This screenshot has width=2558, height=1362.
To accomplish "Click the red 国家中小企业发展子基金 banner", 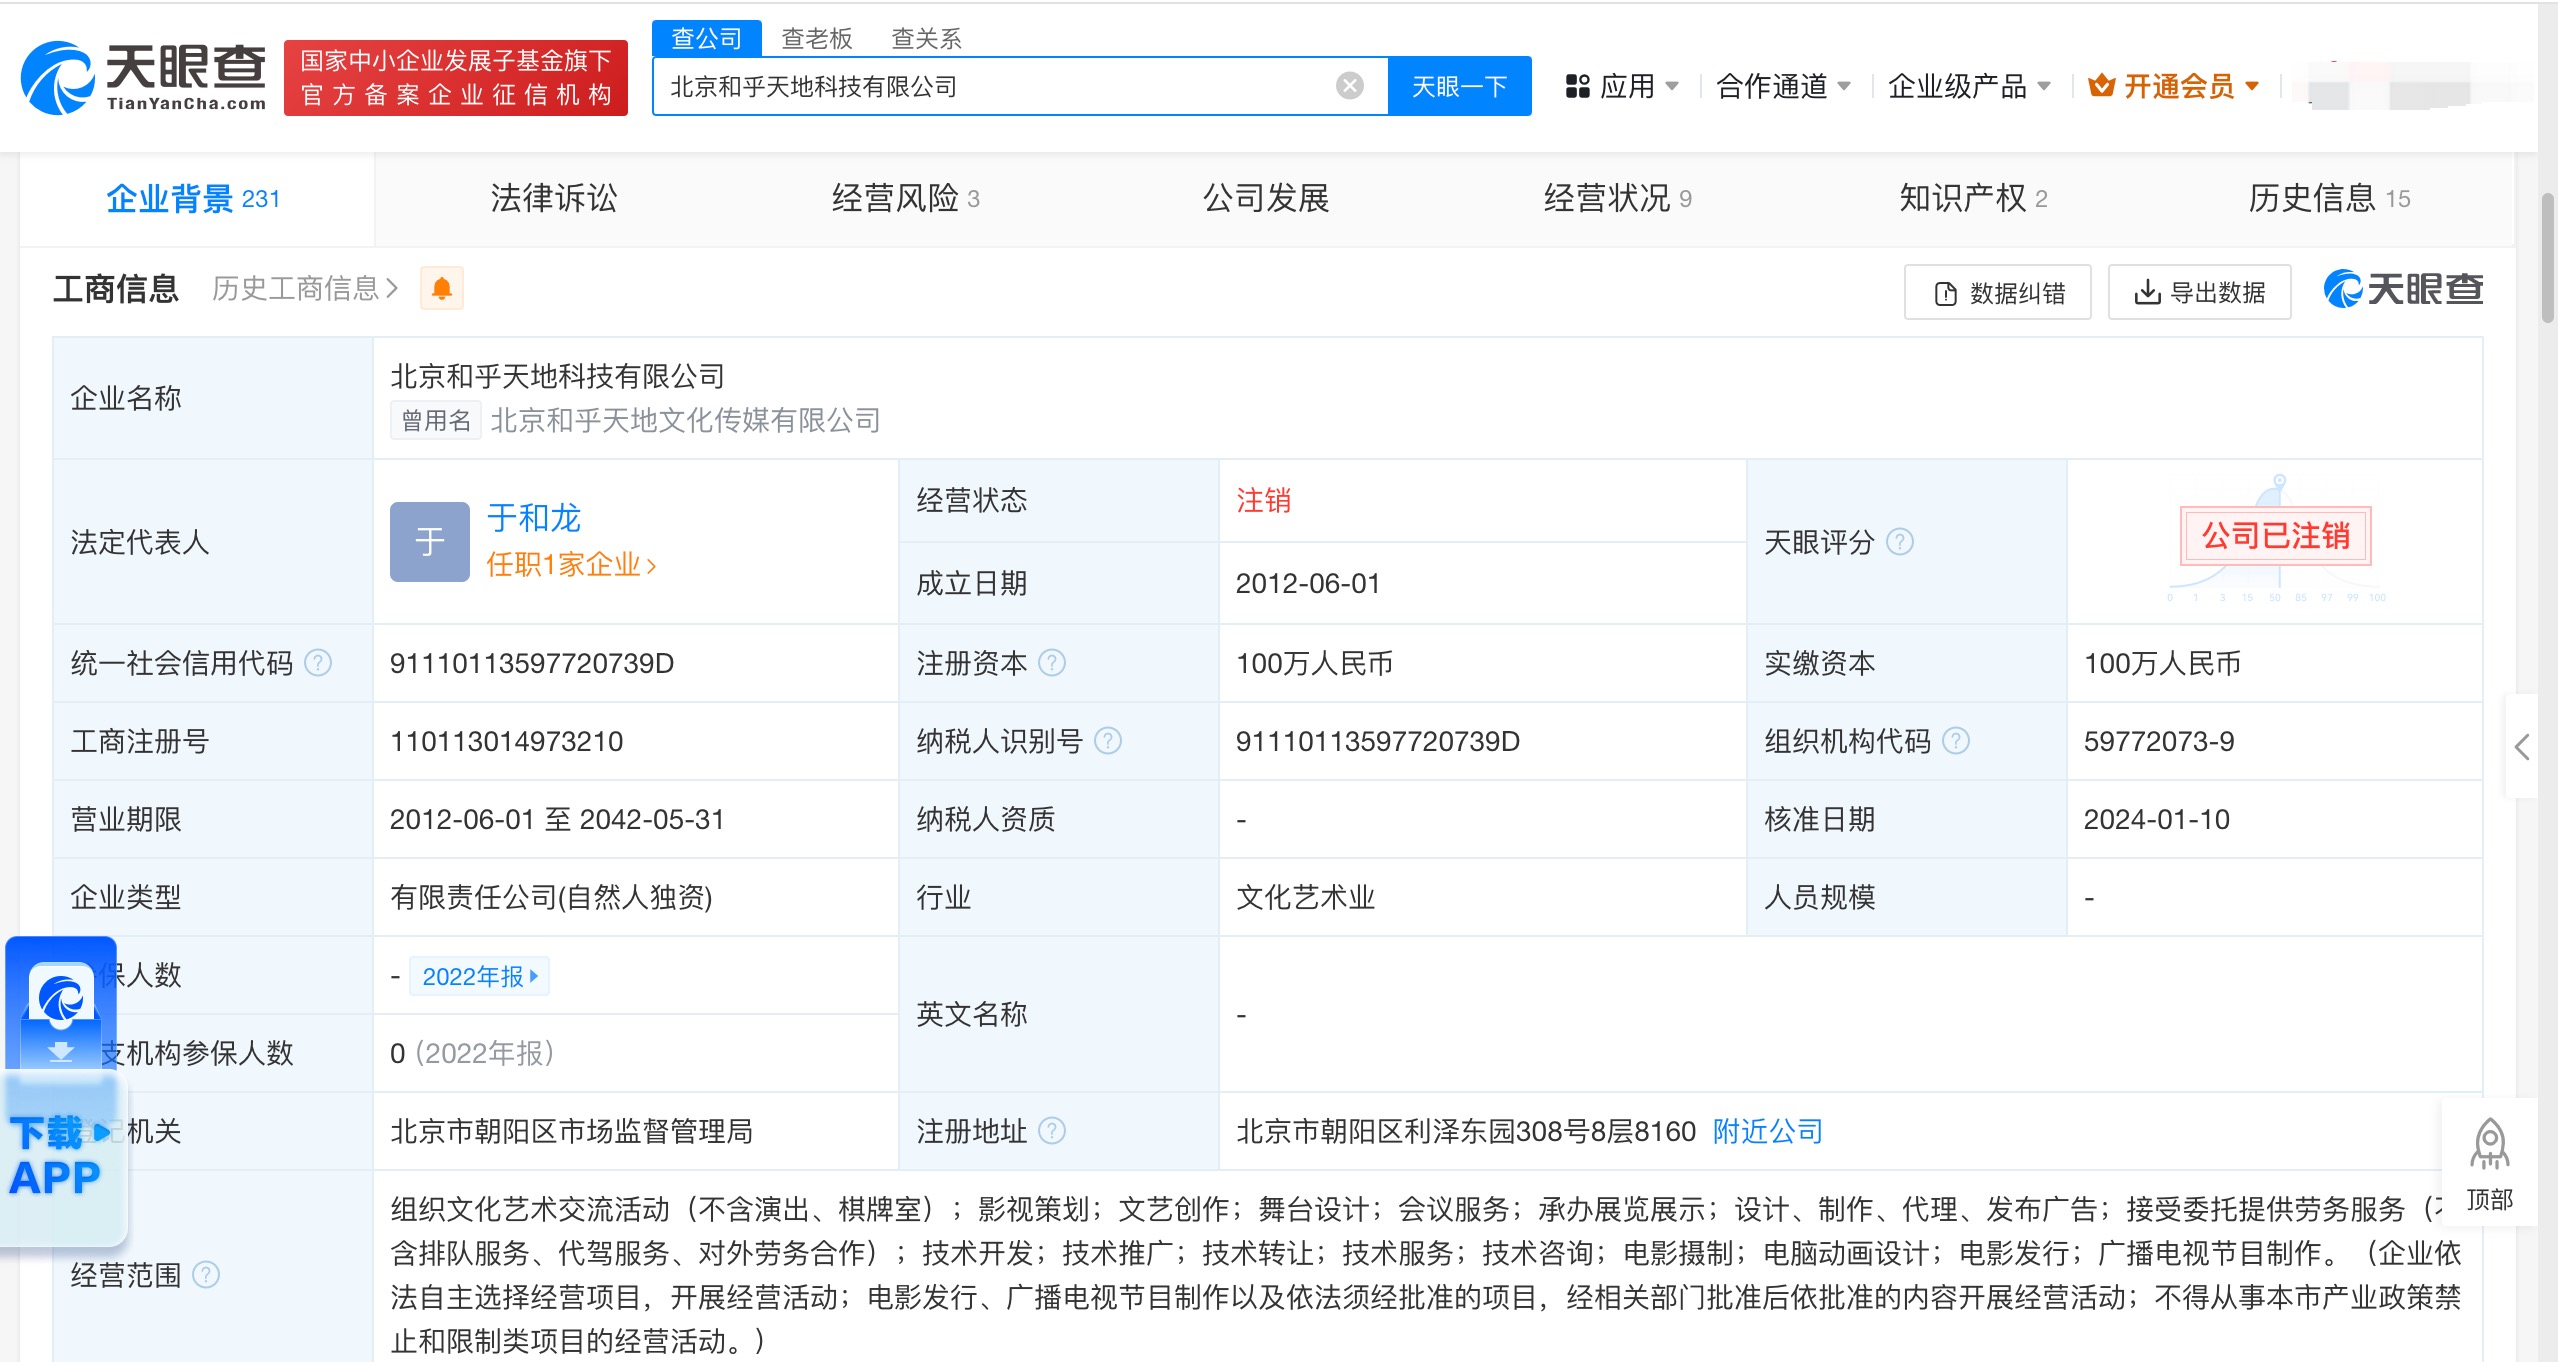I will [x=456, y=78].
